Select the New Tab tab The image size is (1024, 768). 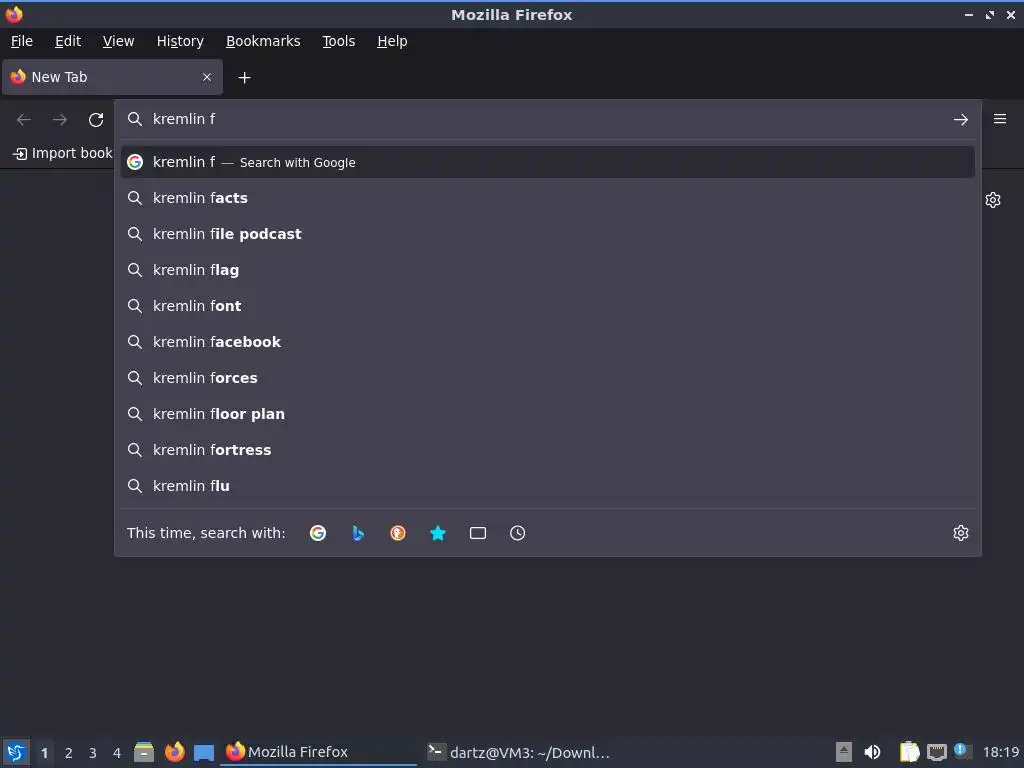[x=112, y=77]
